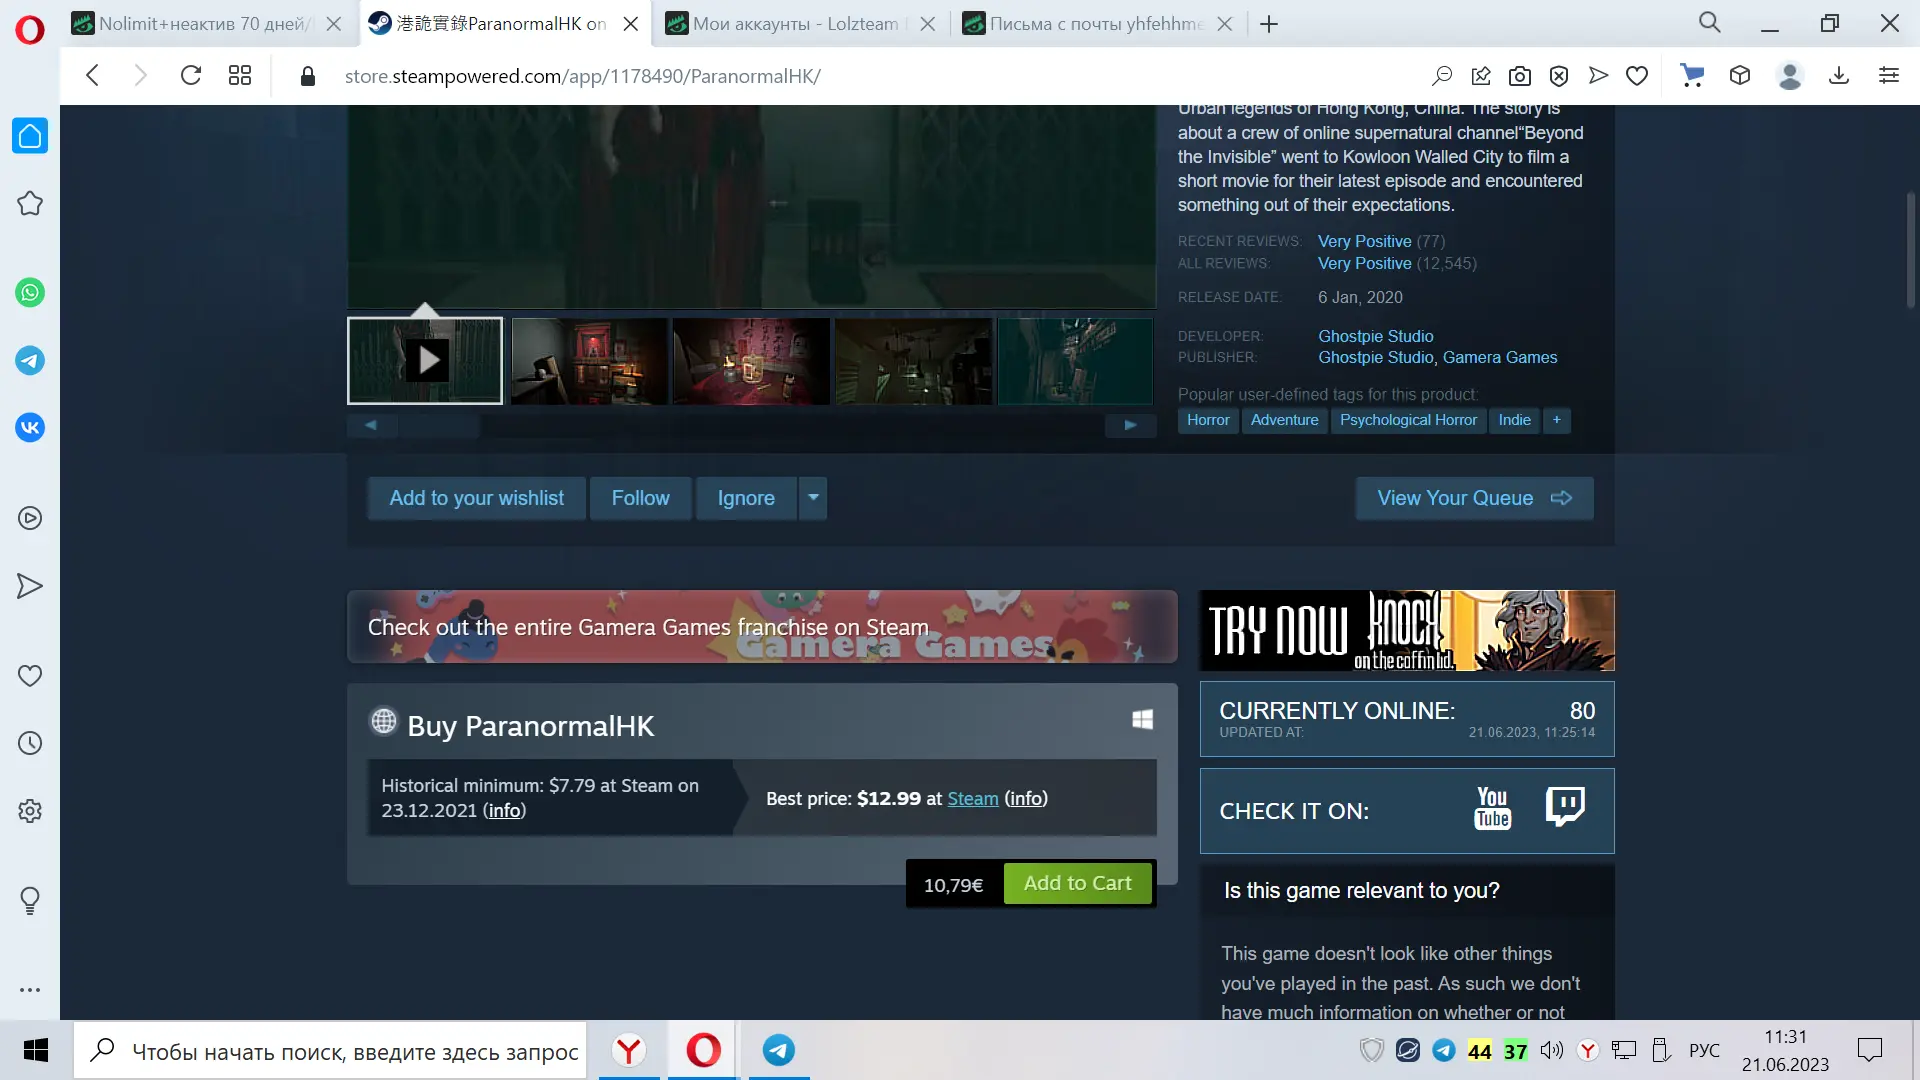Open the Knock on the Coffin Lid ad
Viewport: 1920px width, 1080px height.
tap(1407, 631)
